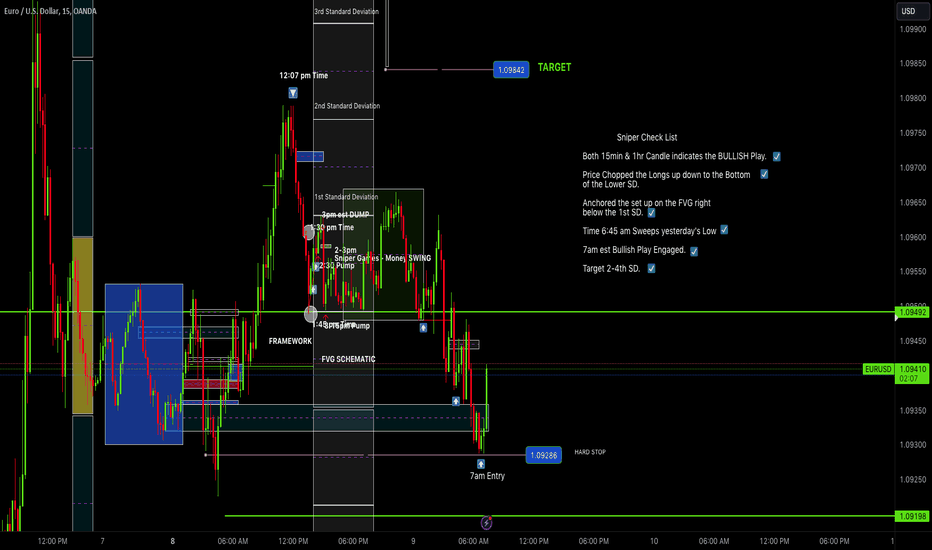Click the 7am Entry text label

coord(487,476)
